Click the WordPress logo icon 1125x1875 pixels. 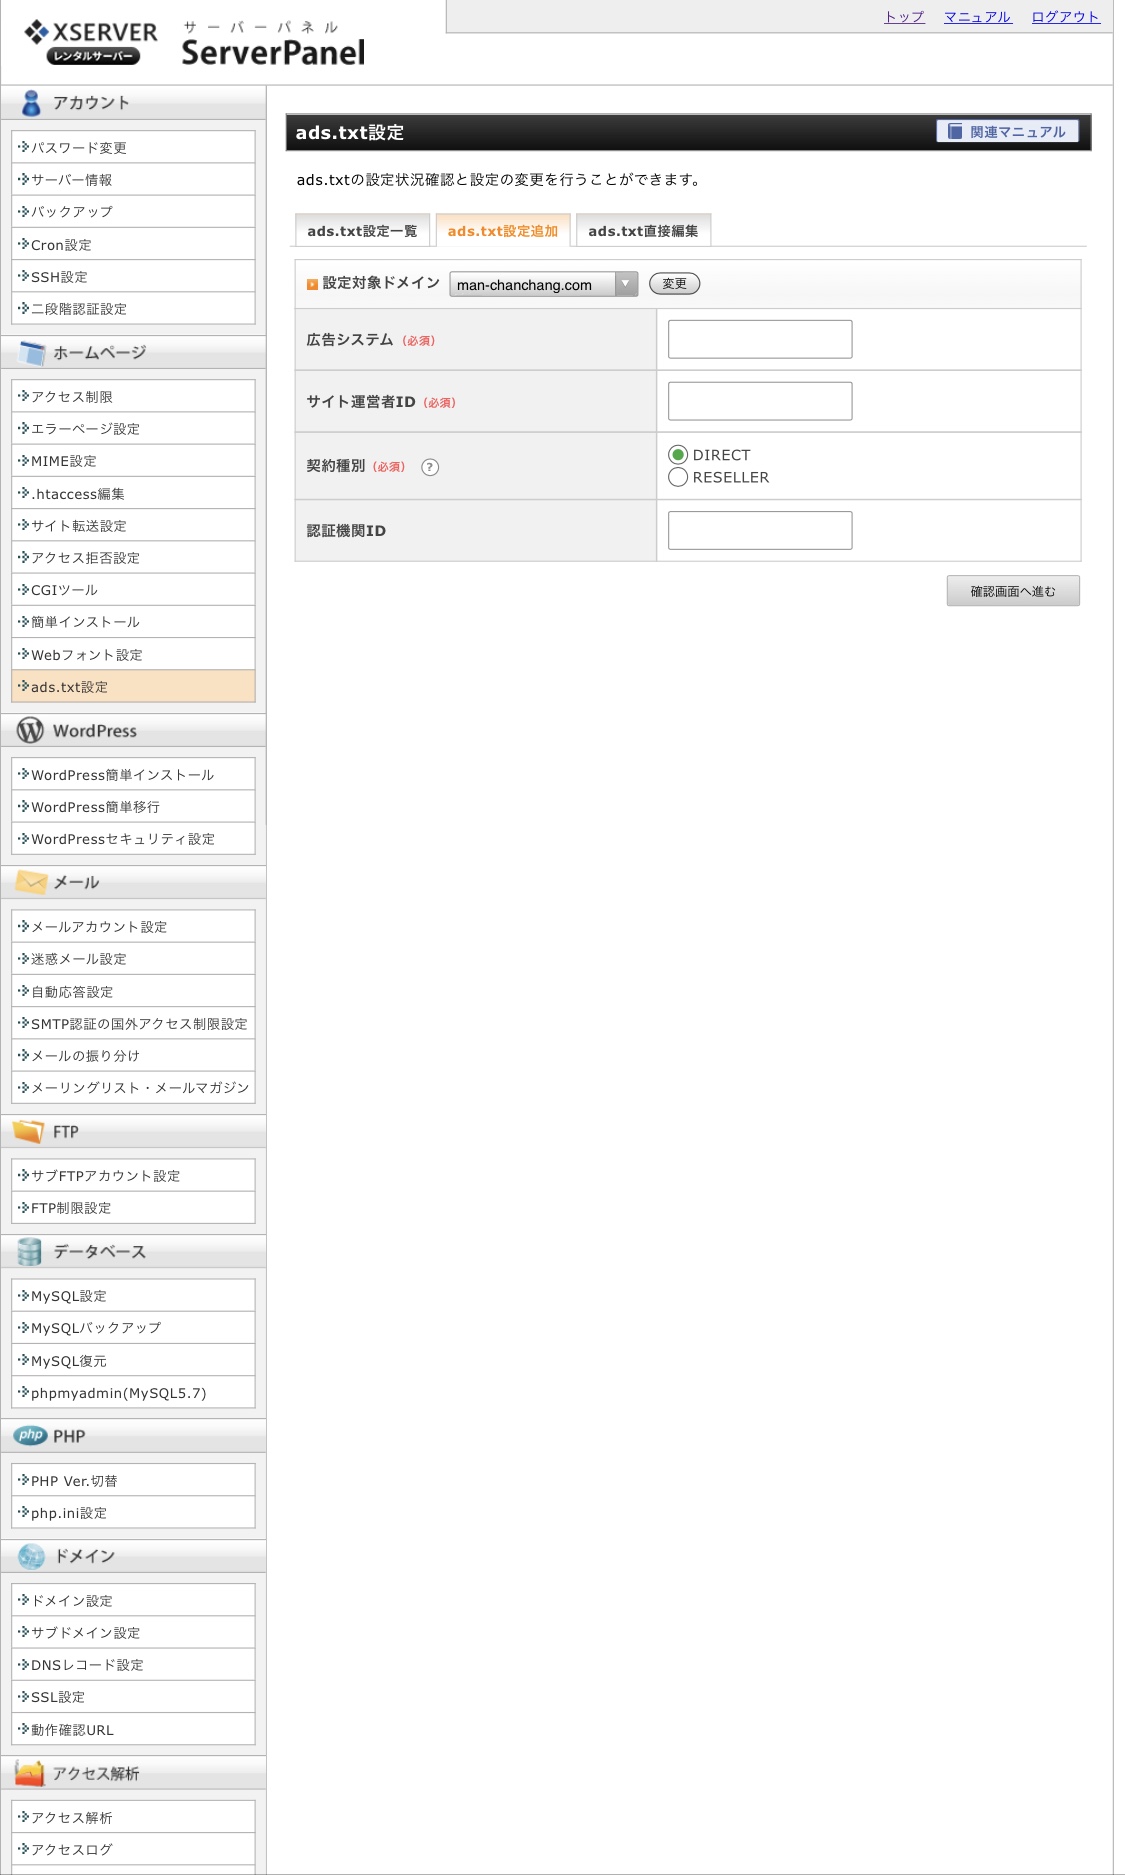pos(30,731)
